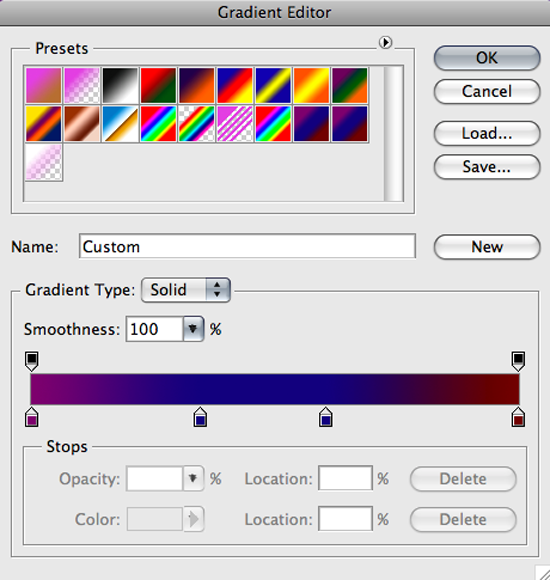Select the second navy blue color stop
Image resolution: width=550 pixels, height=580 pixels.
tap(325, 417)
